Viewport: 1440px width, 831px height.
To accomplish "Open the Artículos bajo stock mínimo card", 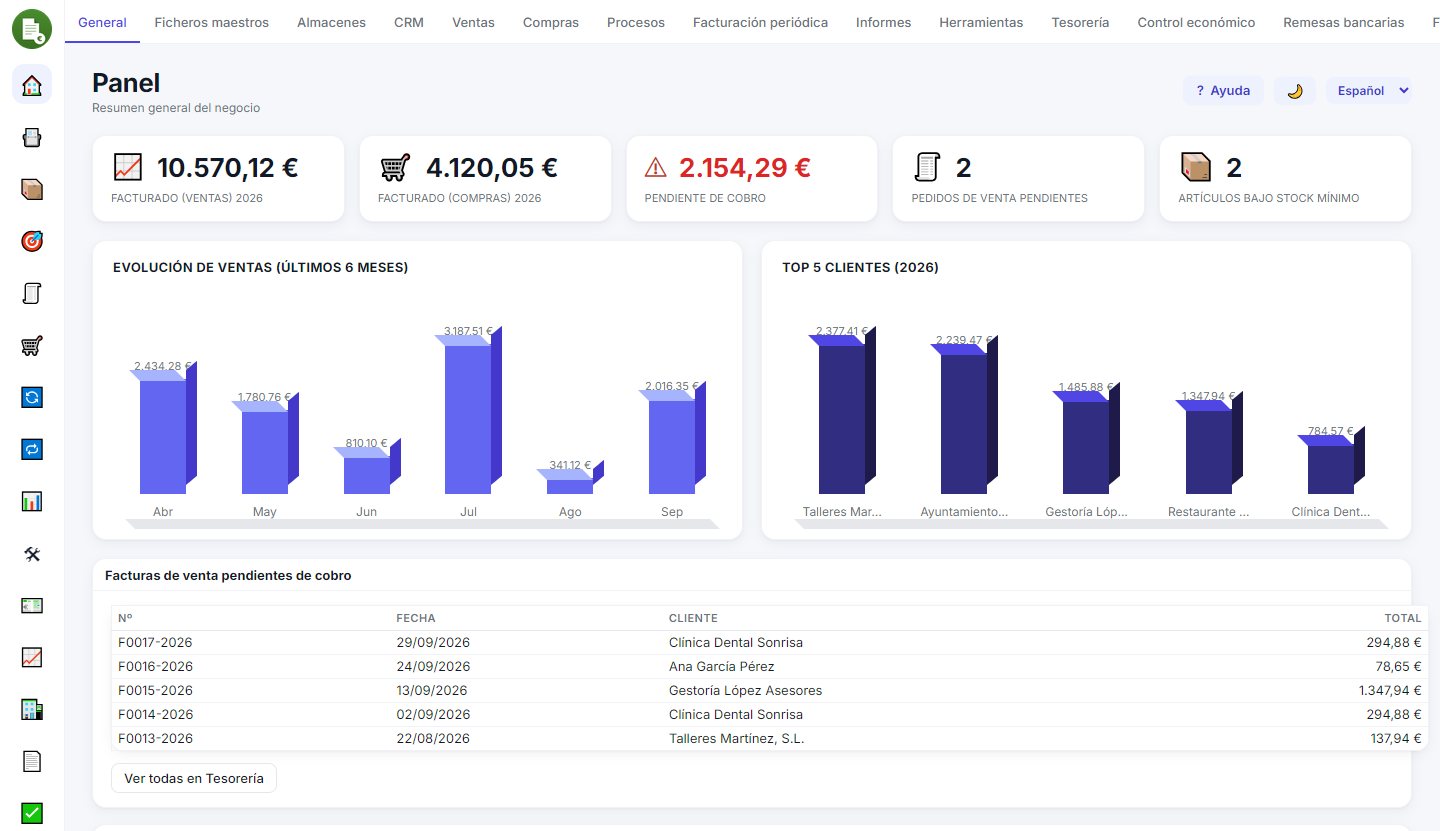I will [x=1285, y=179].
